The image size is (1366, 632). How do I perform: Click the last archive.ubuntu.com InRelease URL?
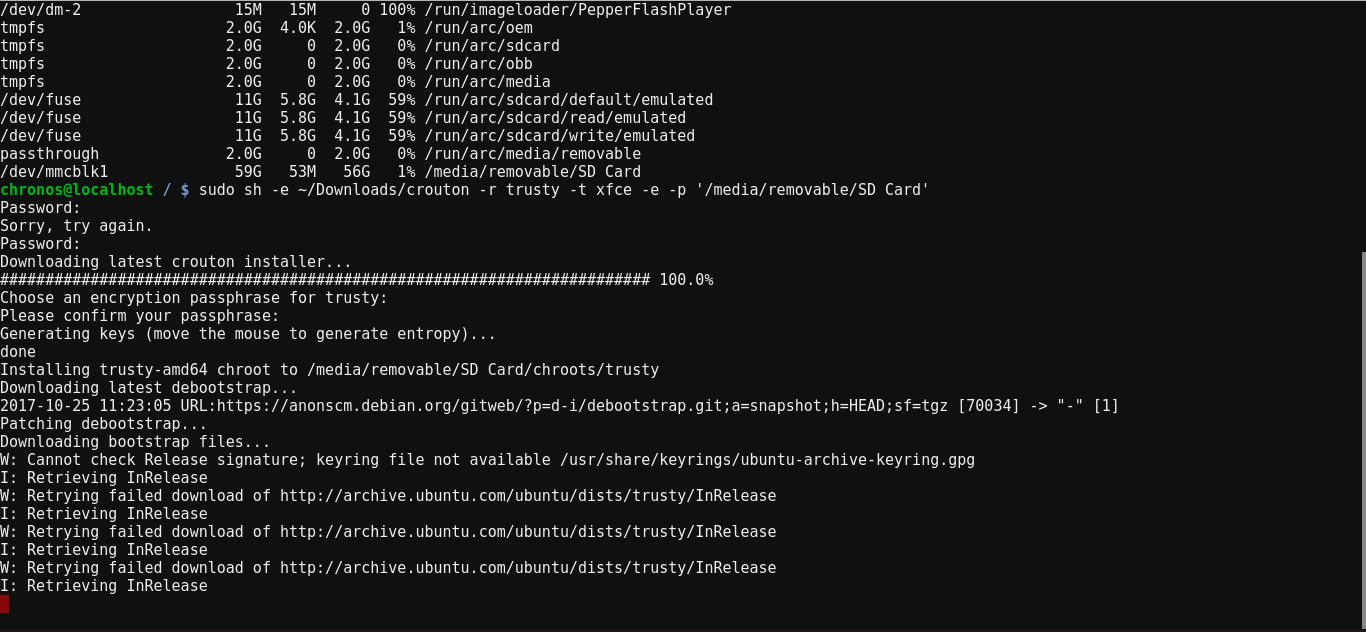click(527, 568)
